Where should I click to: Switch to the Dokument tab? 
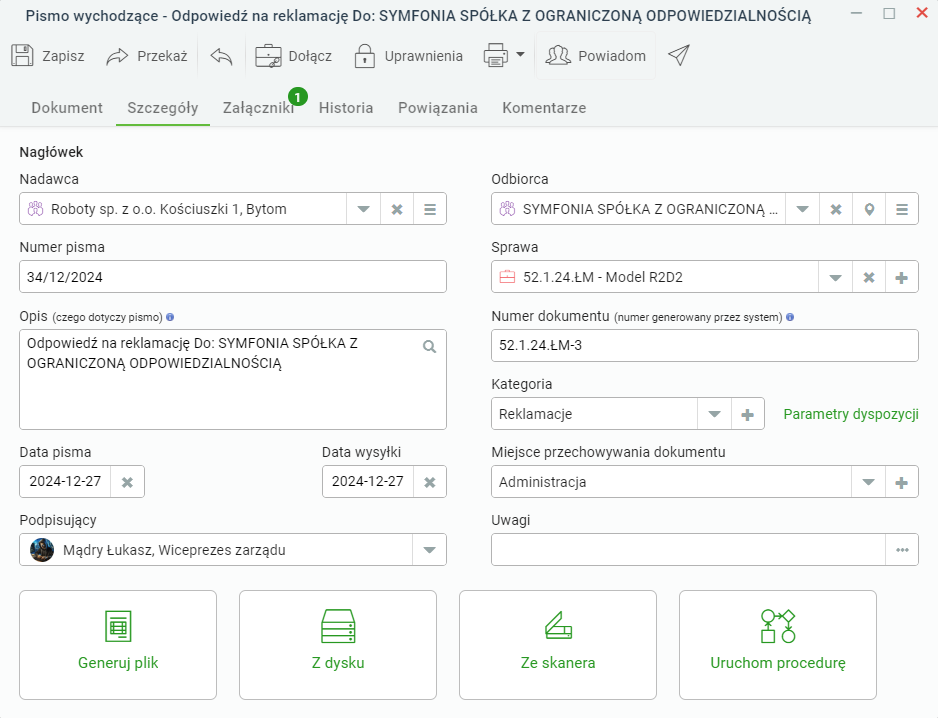67,108
